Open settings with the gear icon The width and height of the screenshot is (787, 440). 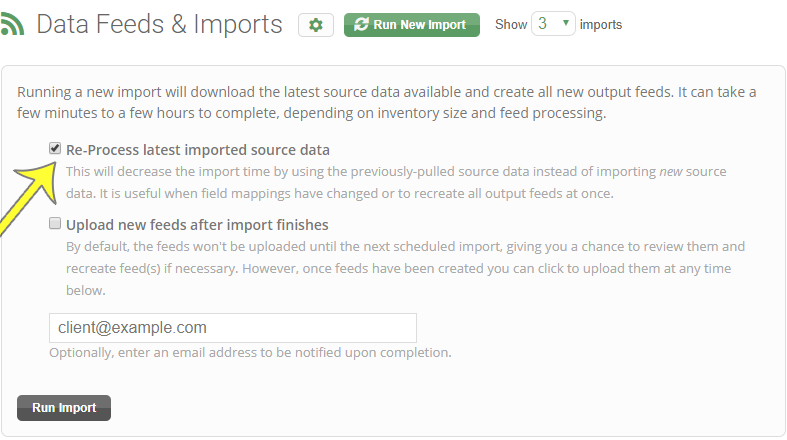[316, 25]
